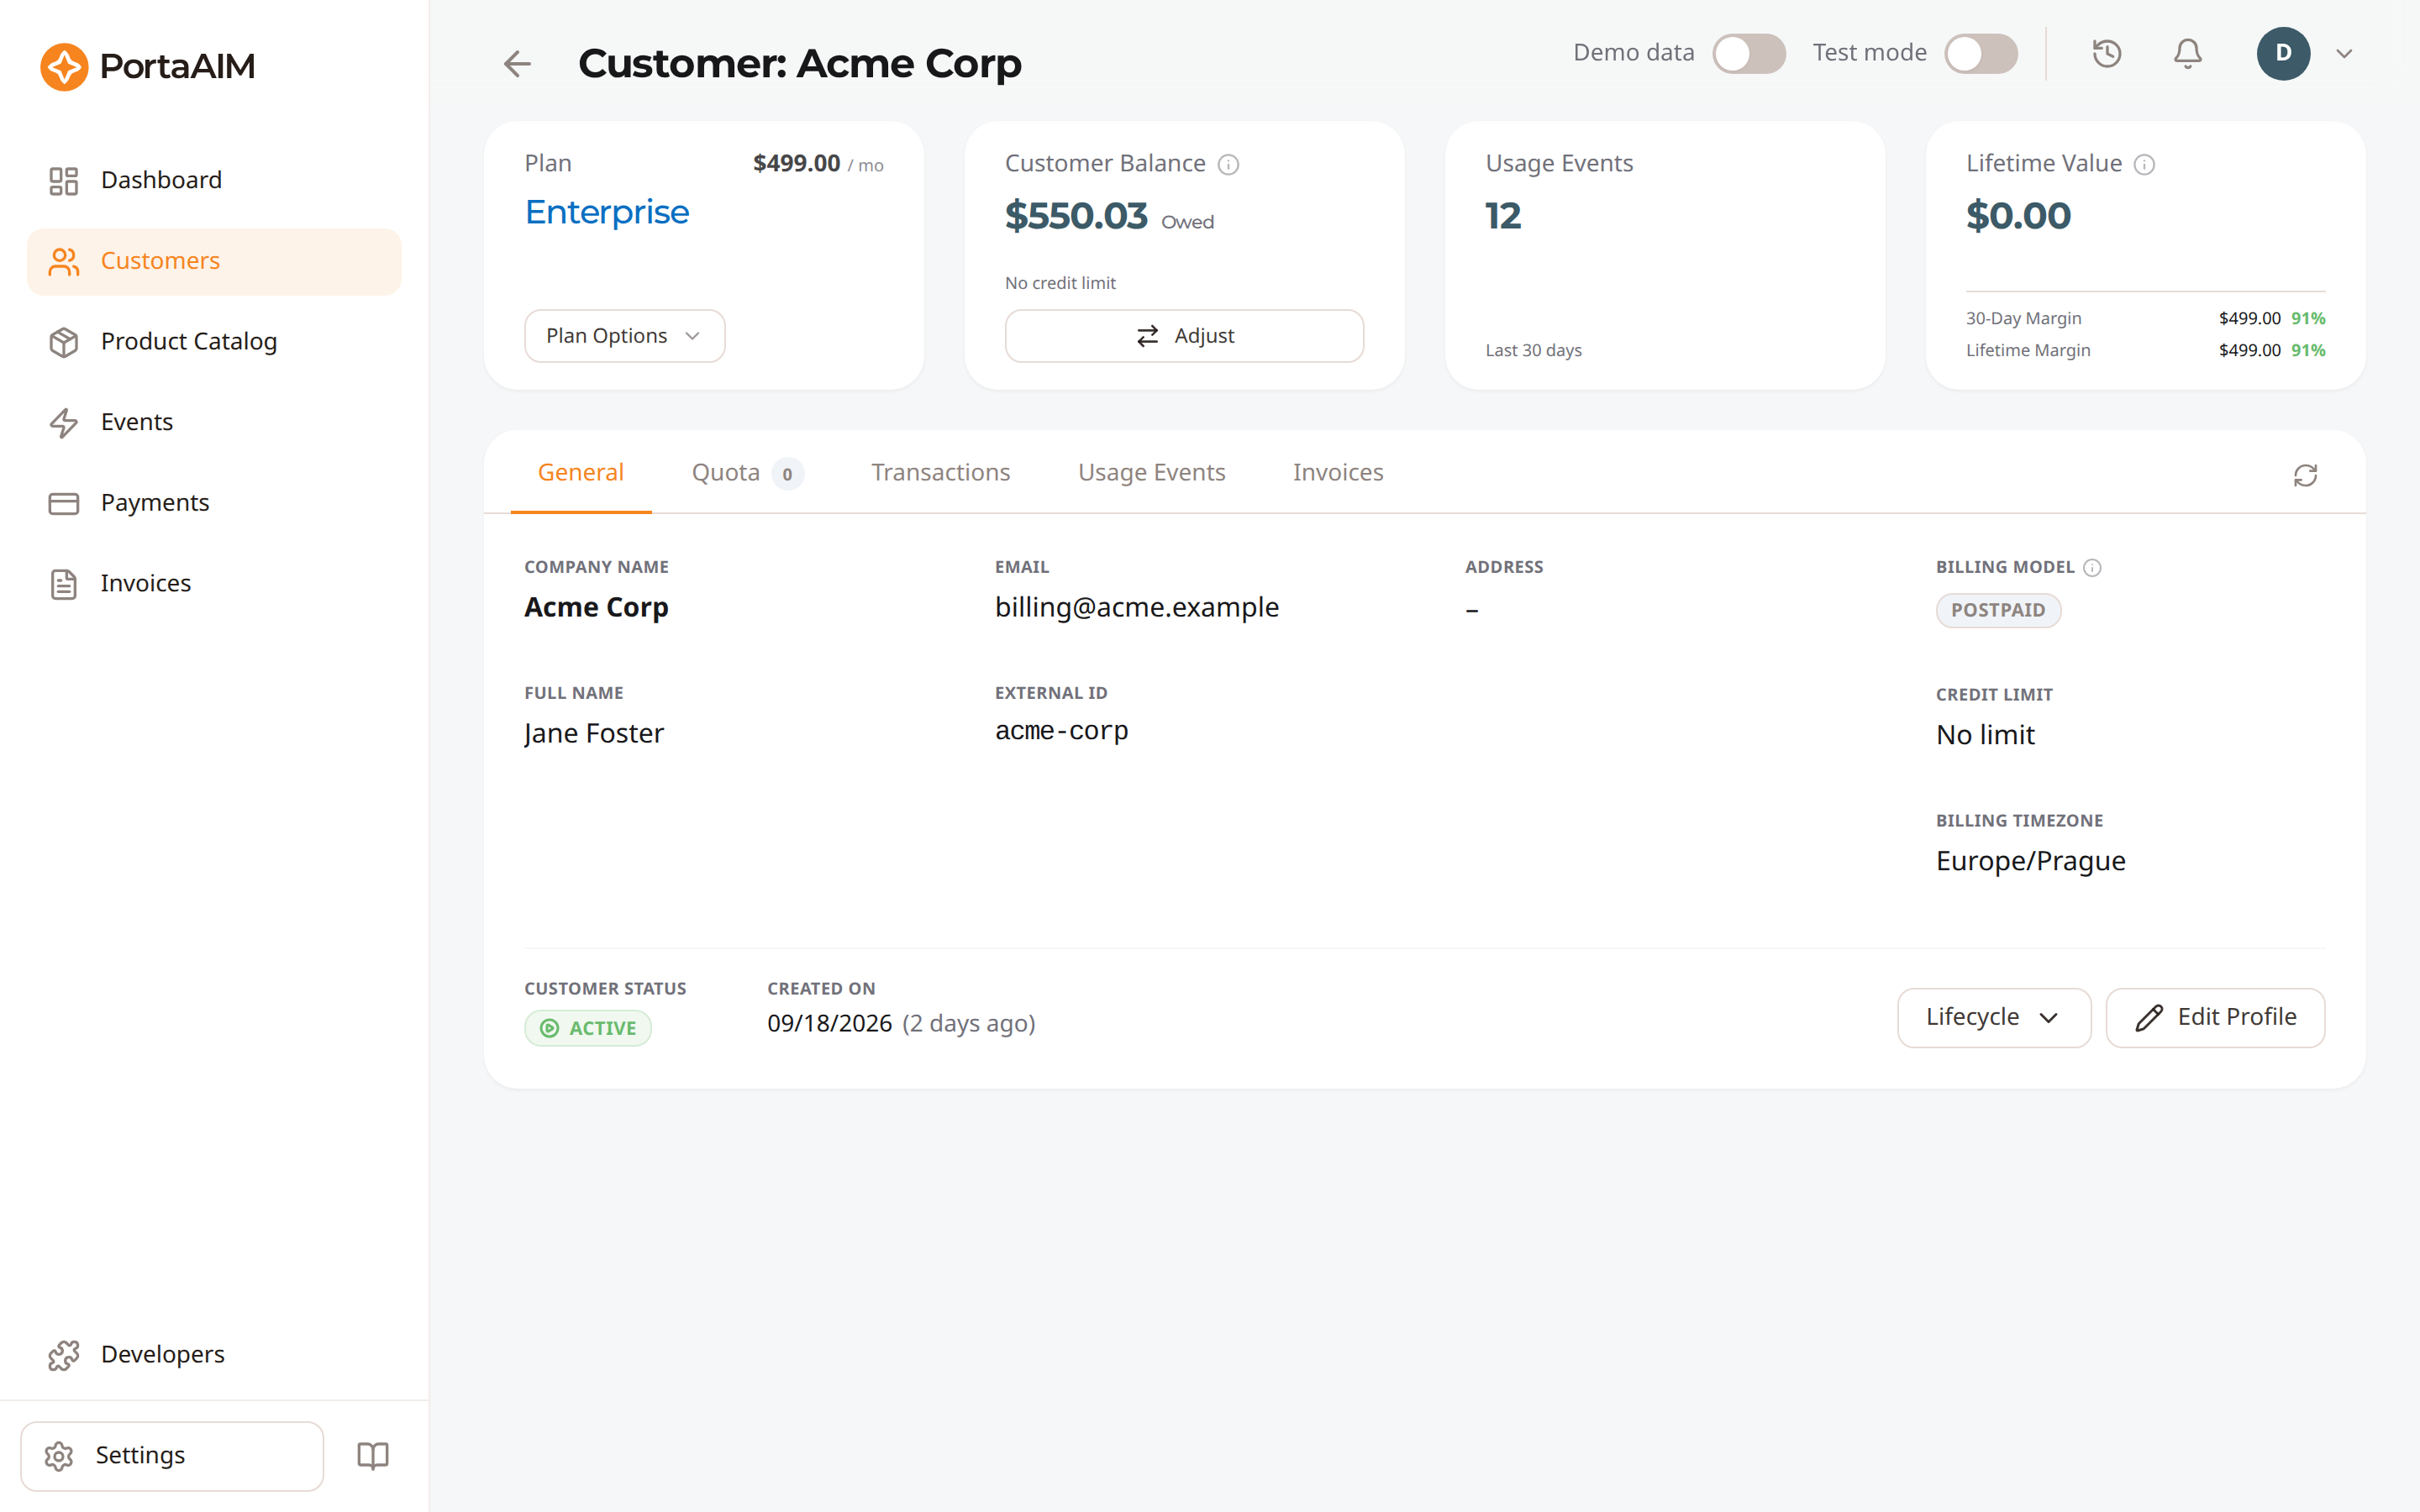
Task: Open the Usage Events tab
Action: 1152,472
